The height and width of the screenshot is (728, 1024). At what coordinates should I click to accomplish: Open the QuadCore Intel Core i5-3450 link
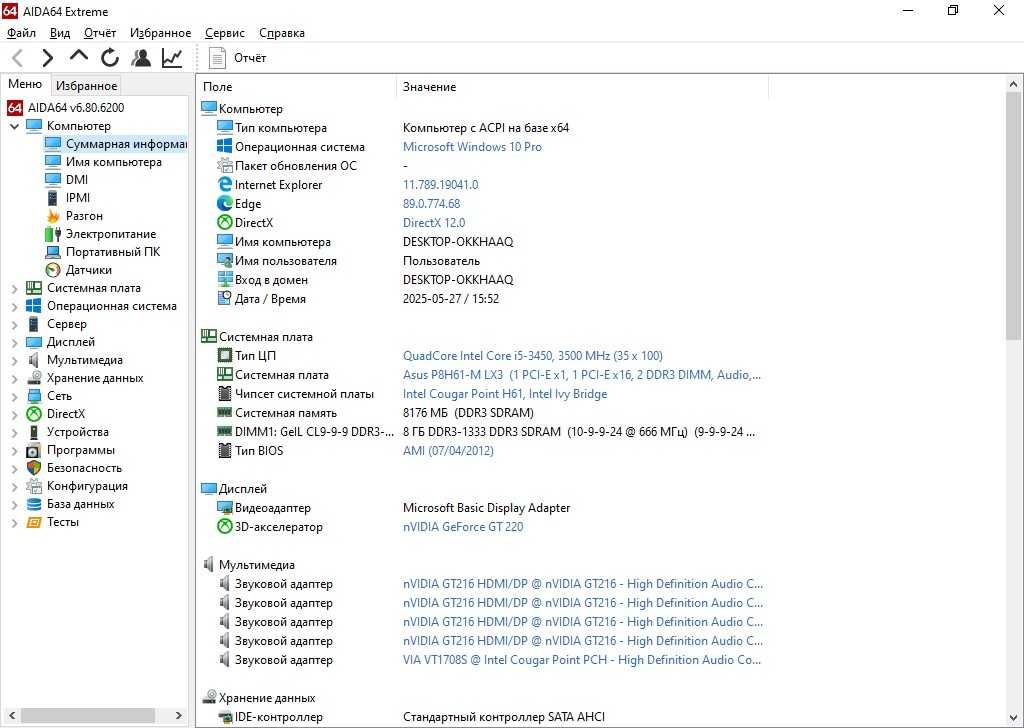[532, 356]
